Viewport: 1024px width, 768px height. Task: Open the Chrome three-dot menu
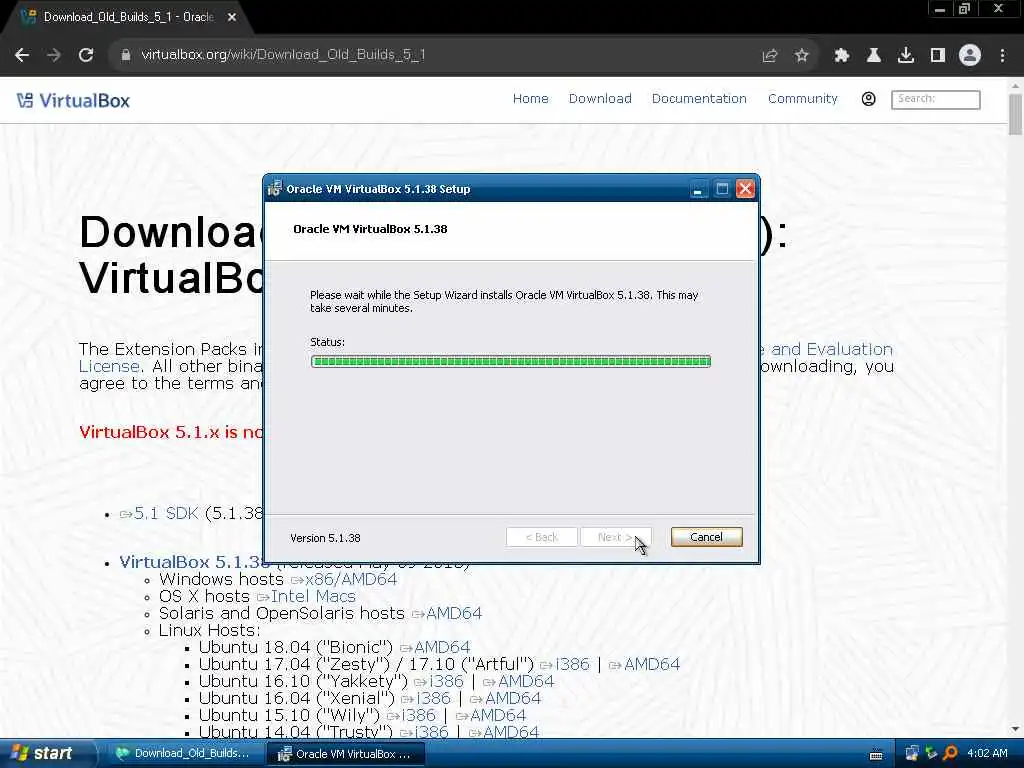(1002, 56)
